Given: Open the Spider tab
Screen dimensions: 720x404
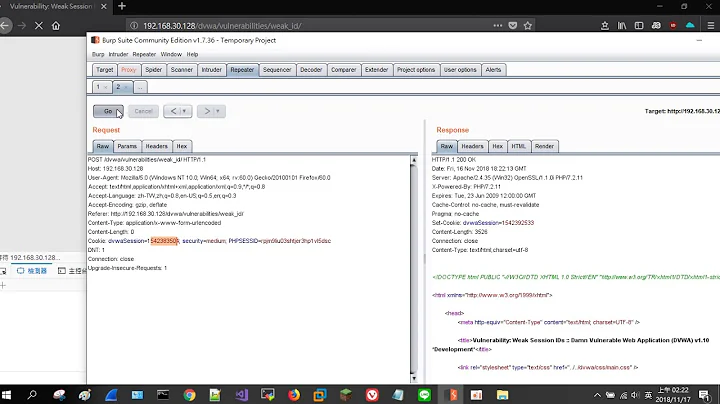Looking at the screenshot, I should click(153, 70).
